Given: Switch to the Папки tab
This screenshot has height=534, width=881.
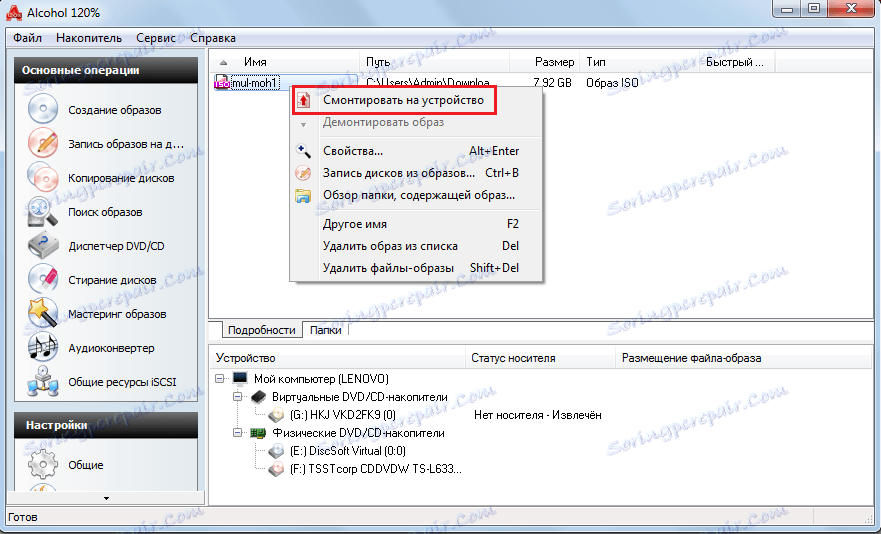Looking at the screenshot, I should (325, 330).
